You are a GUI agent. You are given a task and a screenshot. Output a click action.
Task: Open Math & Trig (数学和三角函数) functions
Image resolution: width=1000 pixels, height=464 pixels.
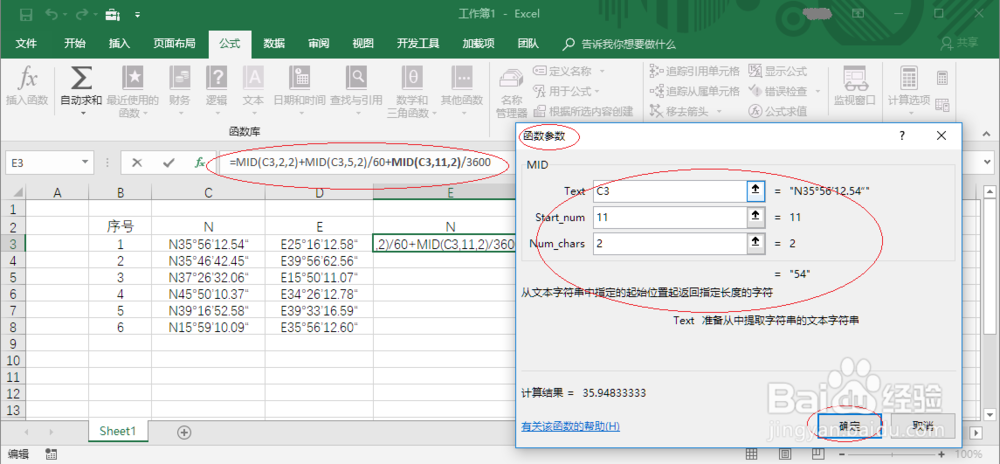click(x=412, y=92)
